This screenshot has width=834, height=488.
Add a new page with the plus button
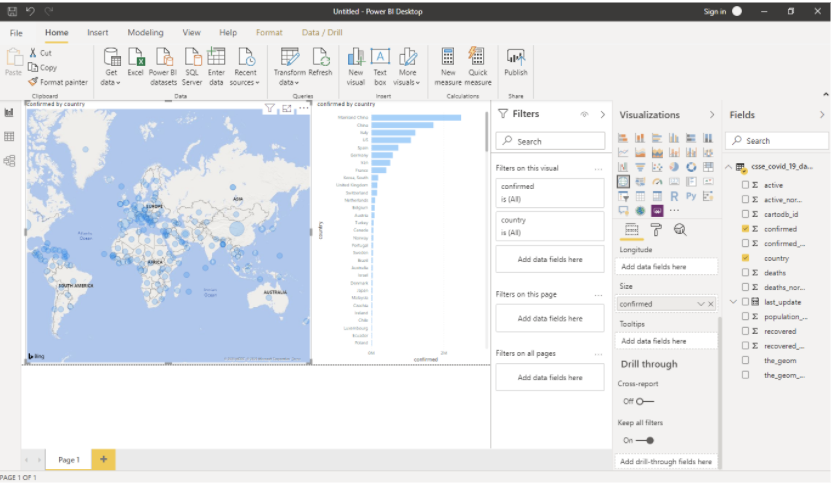103,459
